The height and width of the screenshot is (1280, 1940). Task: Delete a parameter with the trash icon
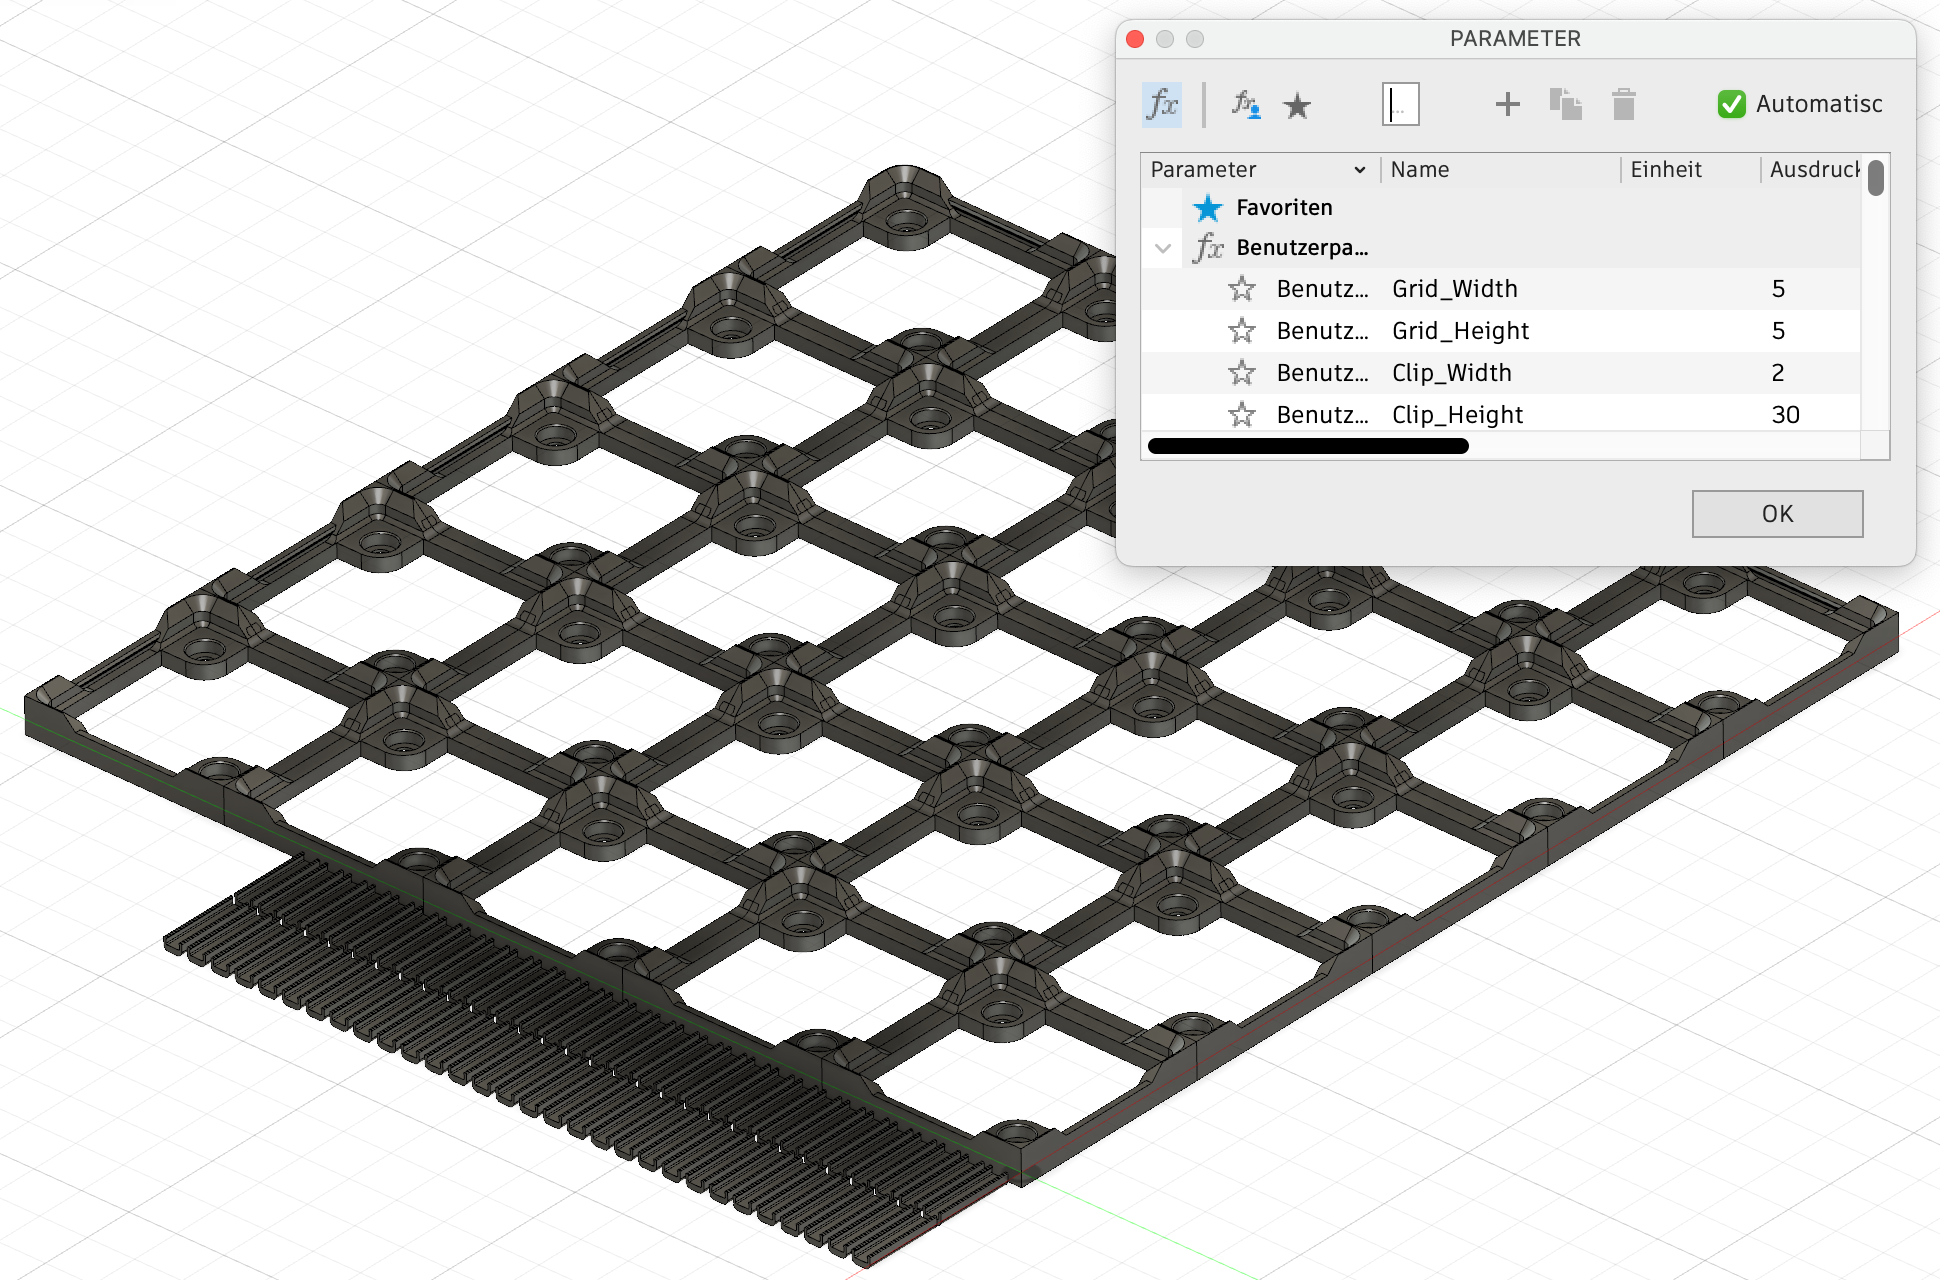tap(1622, 103)
